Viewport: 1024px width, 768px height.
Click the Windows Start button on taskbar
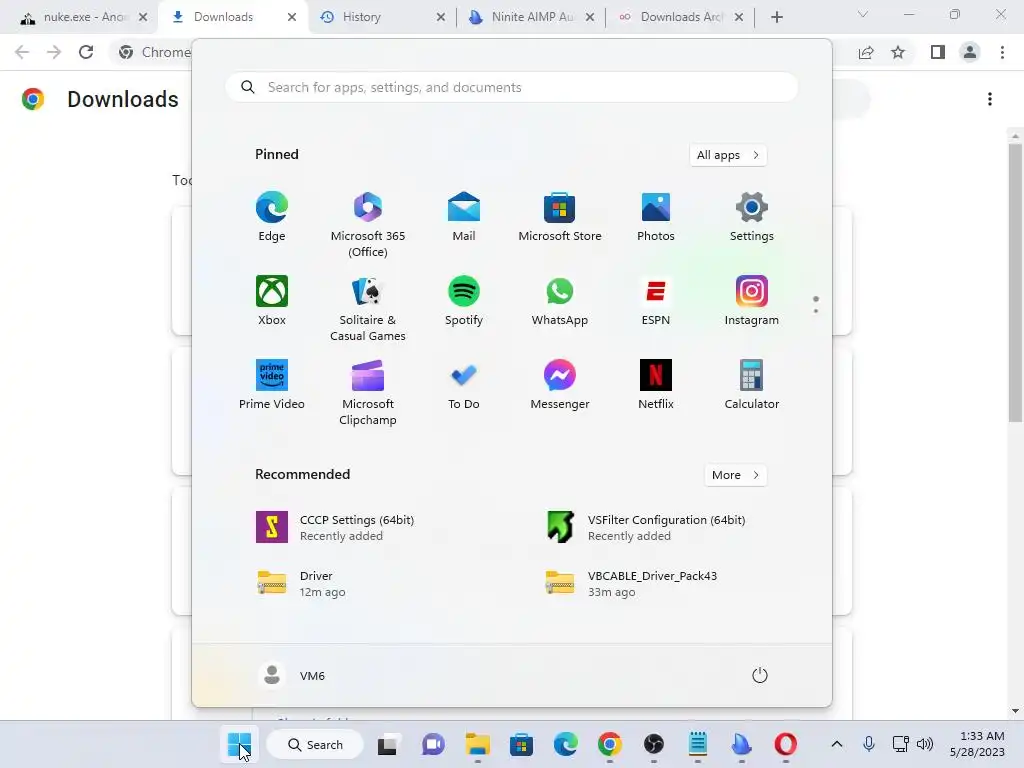coord(239,744)
